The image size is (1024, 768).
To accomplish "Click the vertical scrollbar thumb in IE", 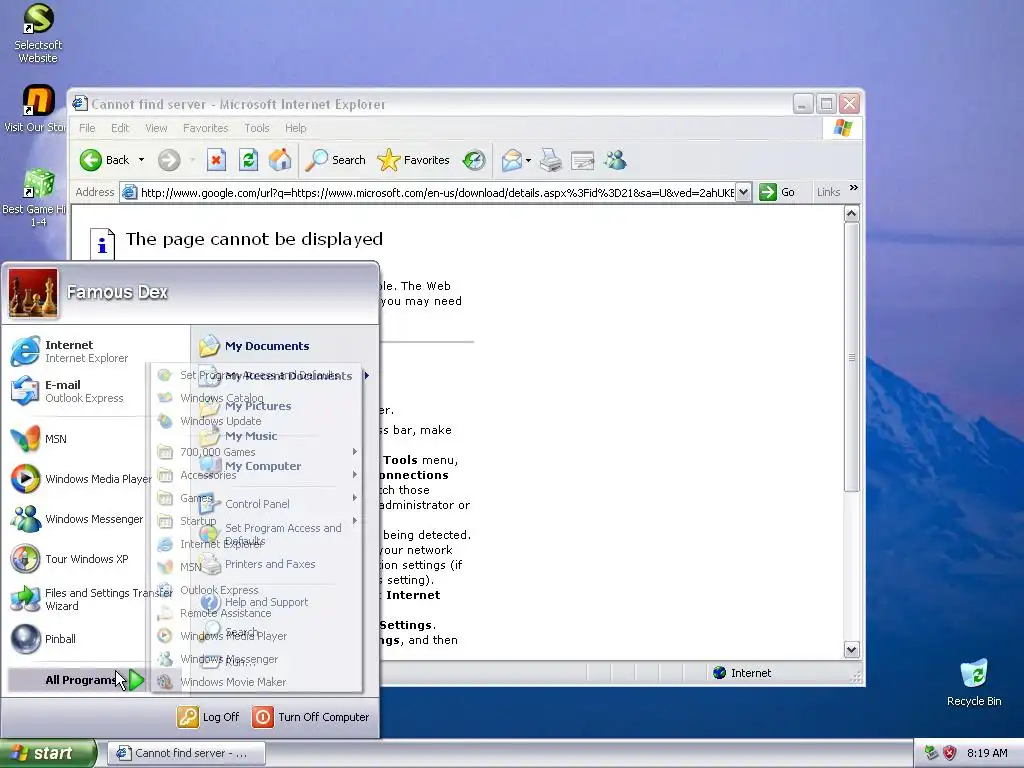I will coord(852,357).
